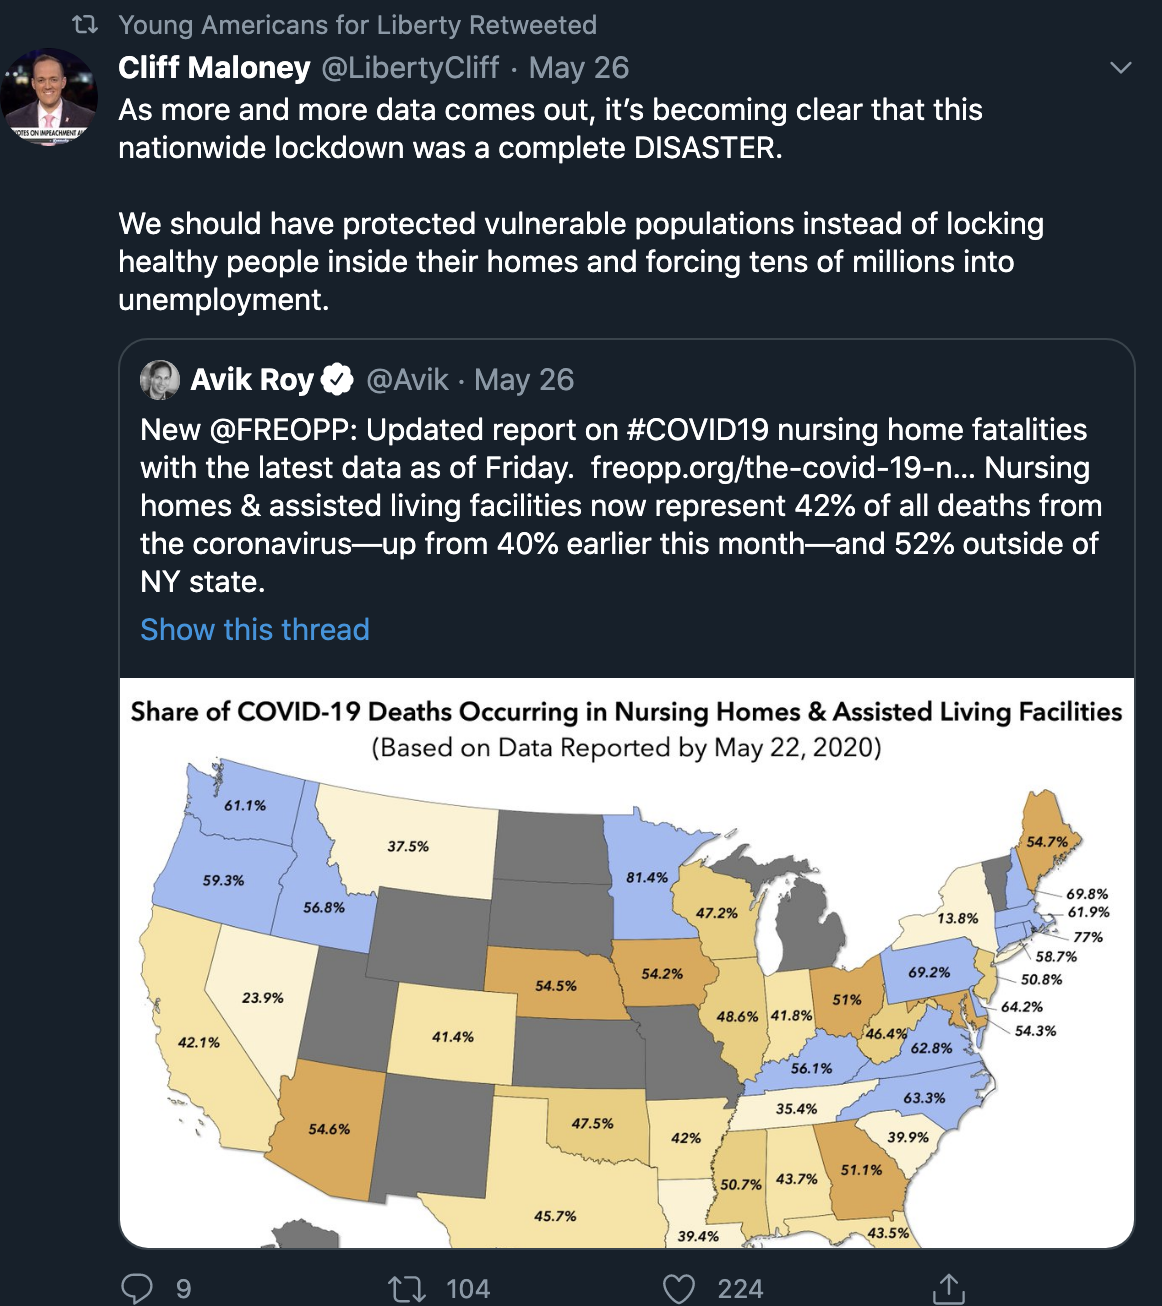Expand the tweet options chevron
1162x1306 pixels.
point(1121,68)
